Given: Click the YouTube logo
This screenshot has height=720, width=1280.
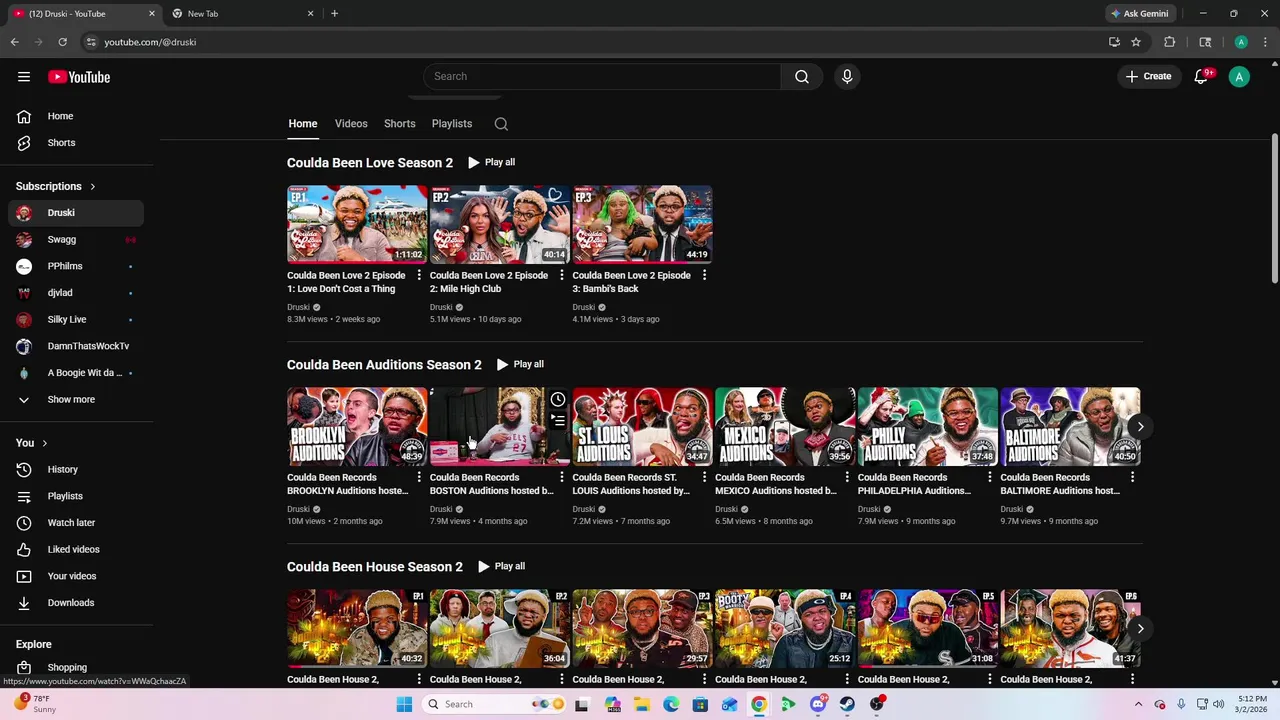Looking at the screenshot, I should coord(79,77).
